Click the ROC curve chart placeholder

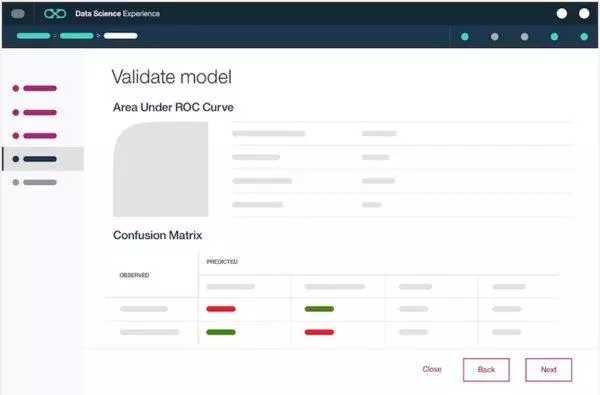click(161, 169)
